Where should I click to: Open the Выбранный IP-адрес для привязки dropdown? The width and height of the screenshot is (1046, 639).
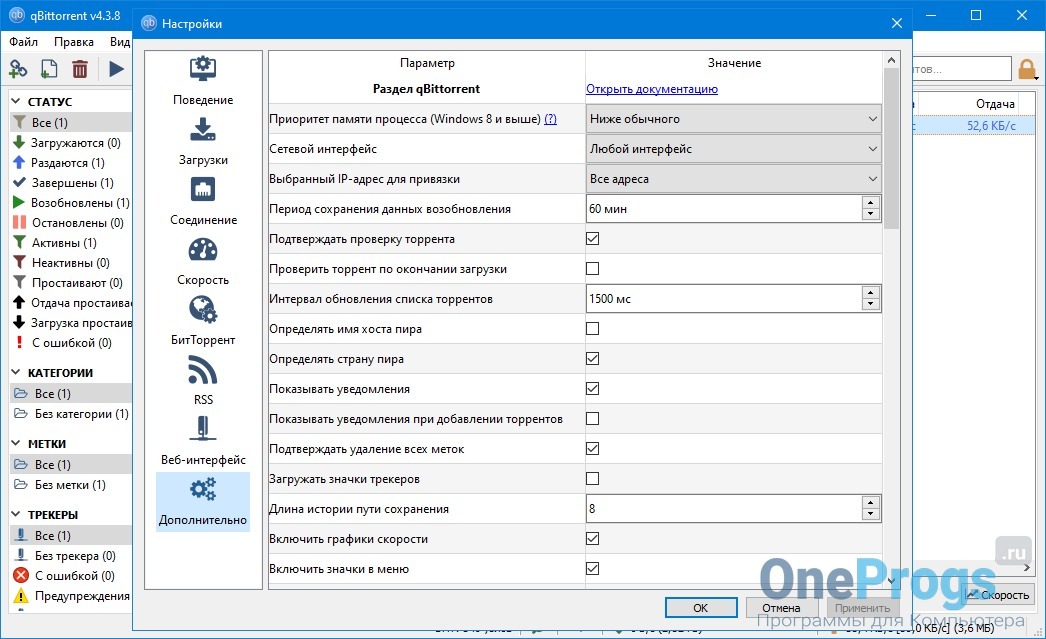click(734, 179)
